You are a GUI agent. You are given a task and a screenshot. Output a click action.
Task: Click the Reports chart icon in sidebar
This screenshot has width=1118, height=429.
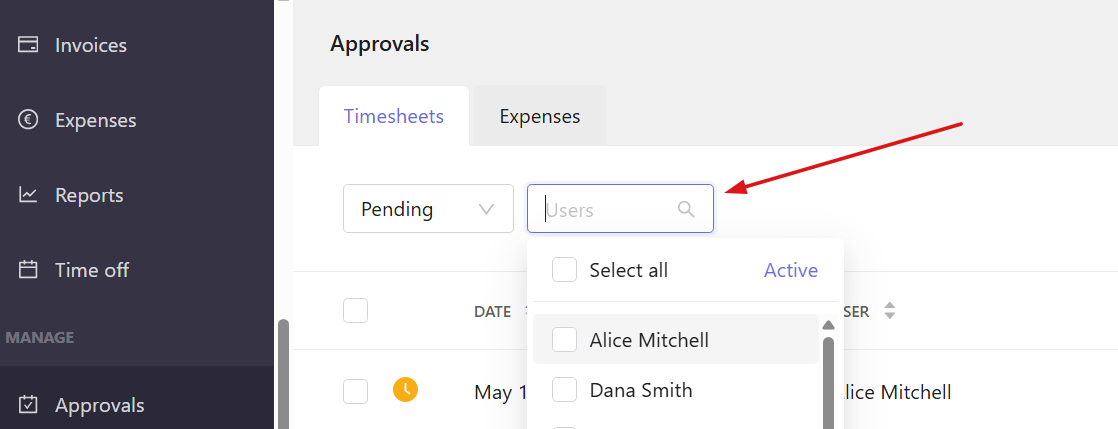point(28,195)
